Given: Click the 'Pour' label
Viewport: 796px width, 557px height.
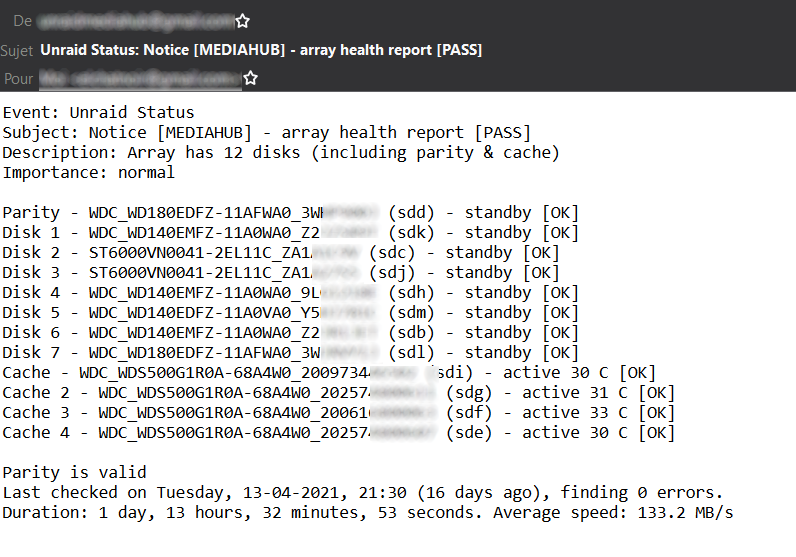Looking at the screenshot, I should click(x=19, y=79).
